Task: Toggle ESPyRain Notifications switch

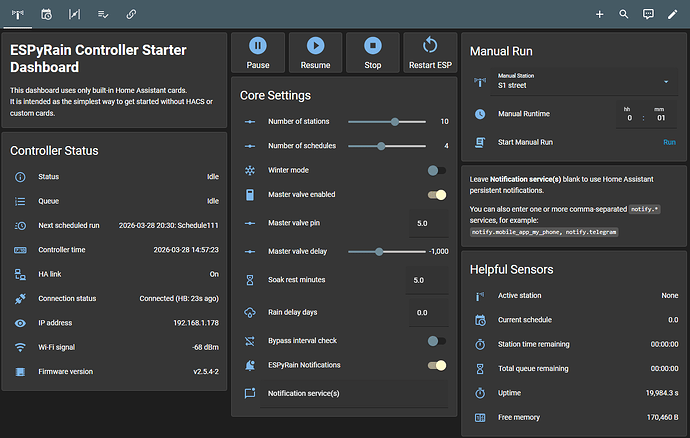Action: [437, 365]
